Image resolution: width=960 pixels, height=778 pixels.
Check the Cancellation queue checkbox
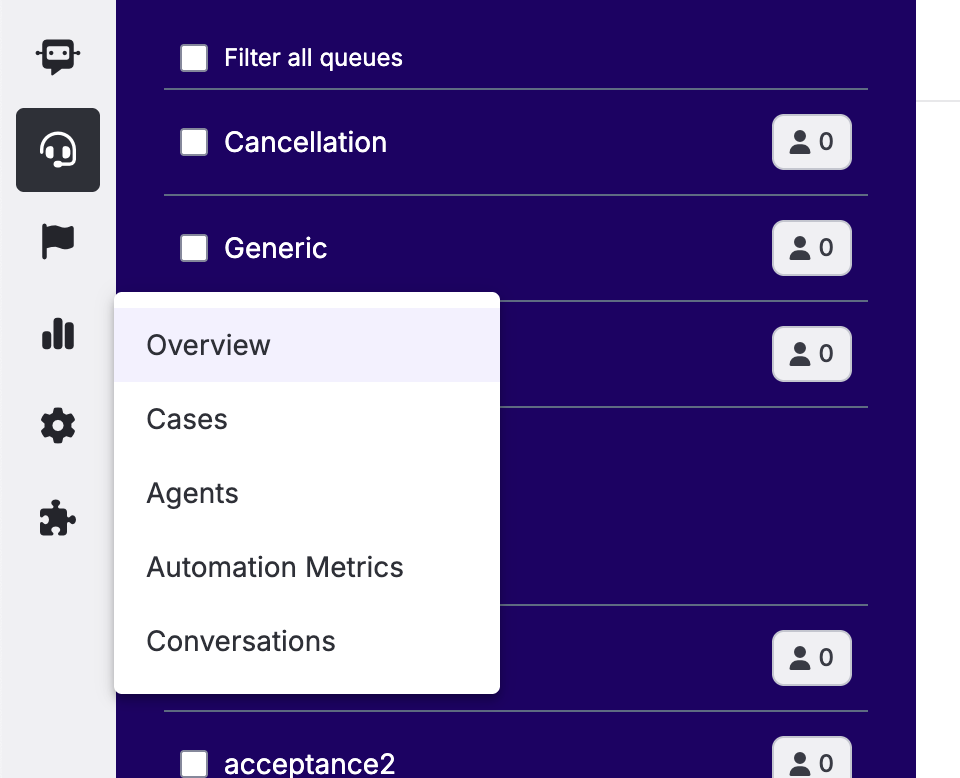pos(194,142)
